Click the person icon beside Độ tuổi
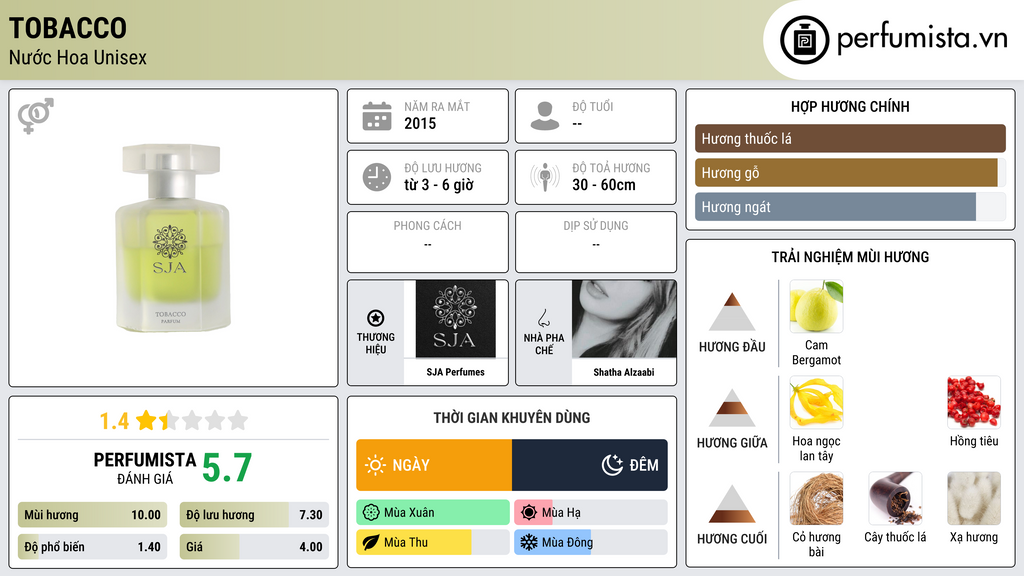 (545, 116)
